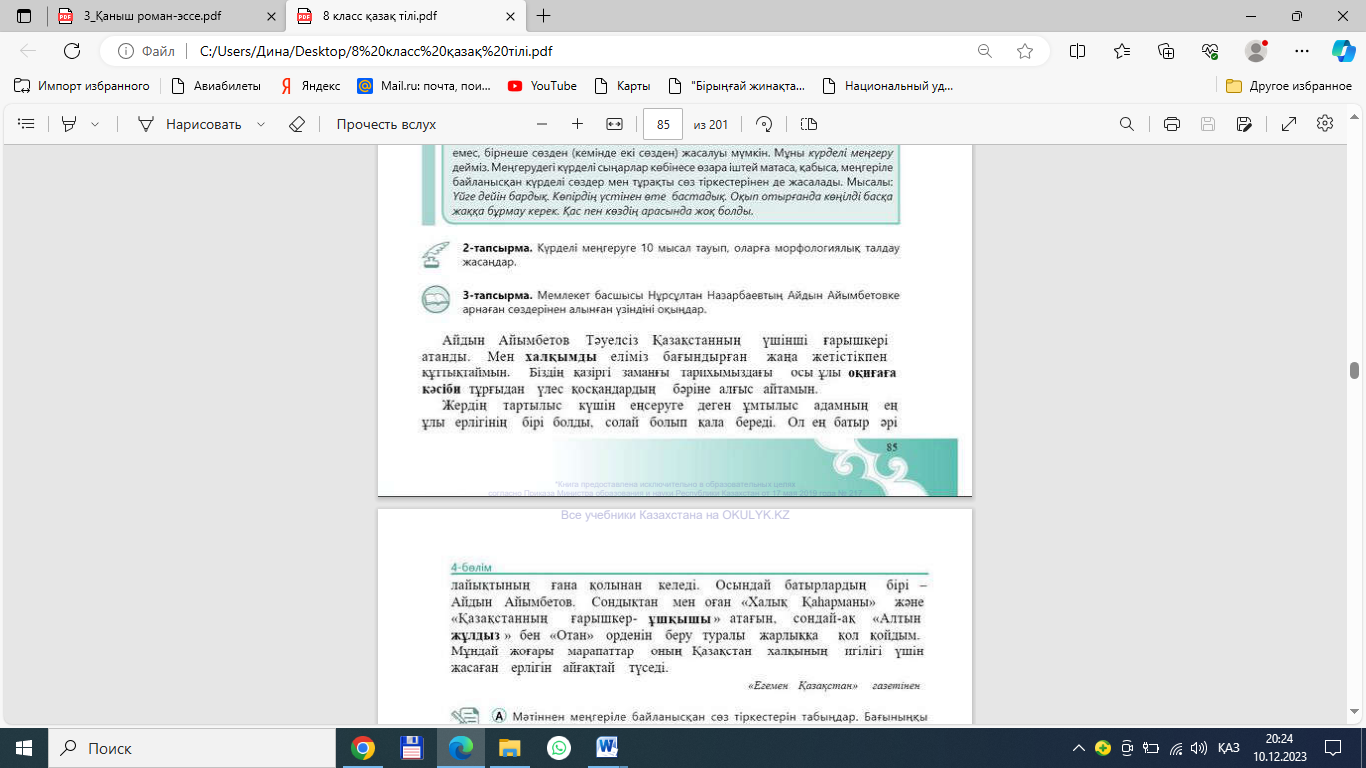Open the YouTube bookmark

pos(543,86)
